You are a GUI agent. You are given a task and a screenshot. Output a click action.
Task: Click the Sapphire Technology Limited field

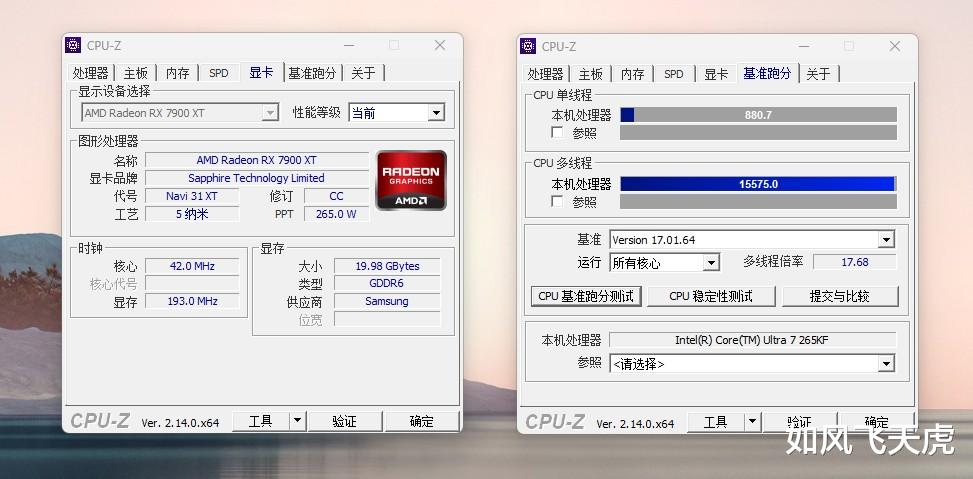tap(256, 178)
